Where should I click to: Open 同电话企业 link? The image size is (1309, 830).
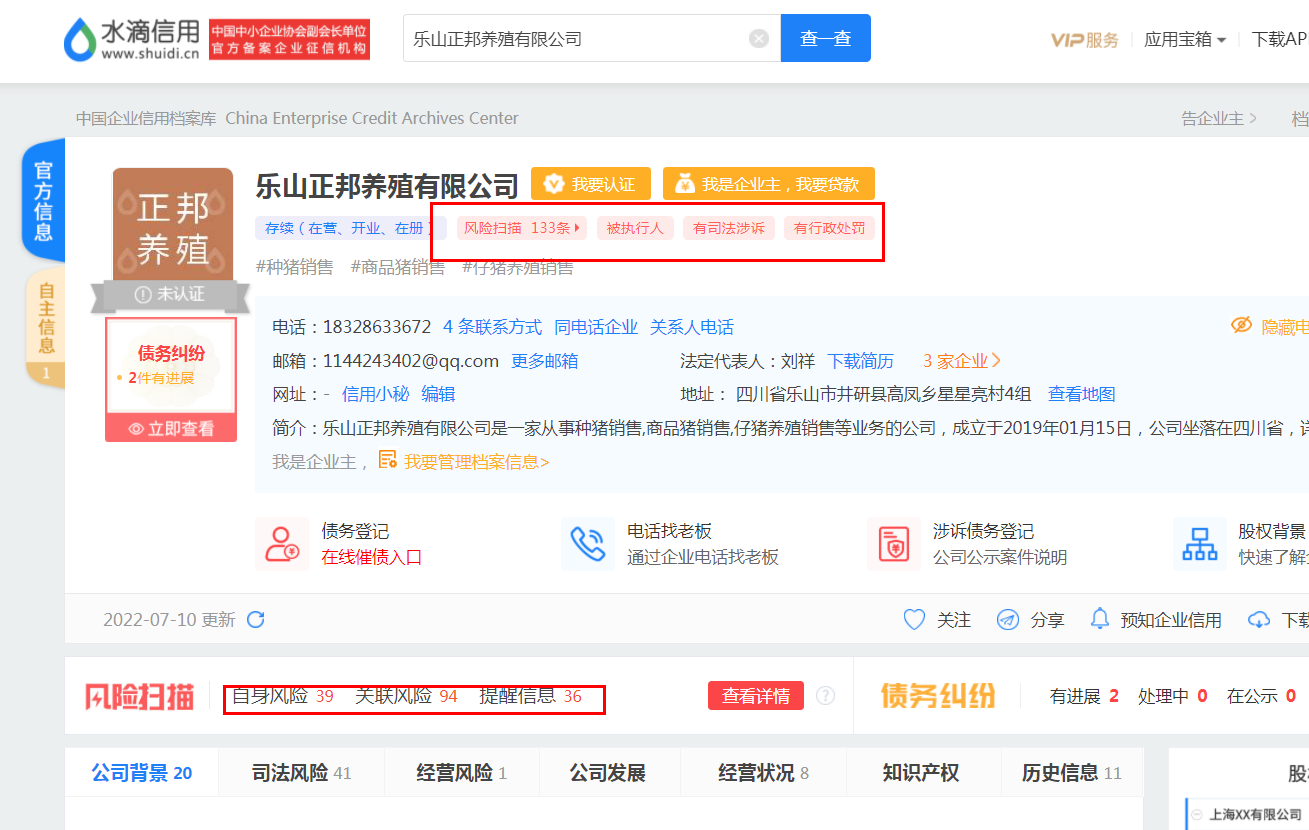[x=596, y=327]
